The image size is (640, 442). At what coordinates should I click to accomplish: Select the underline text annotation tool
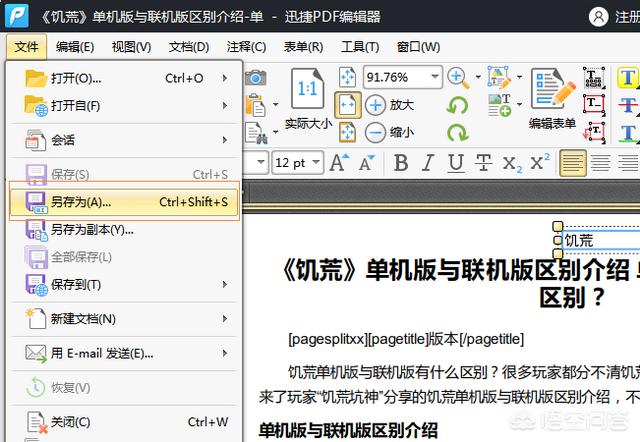(628, 133)
